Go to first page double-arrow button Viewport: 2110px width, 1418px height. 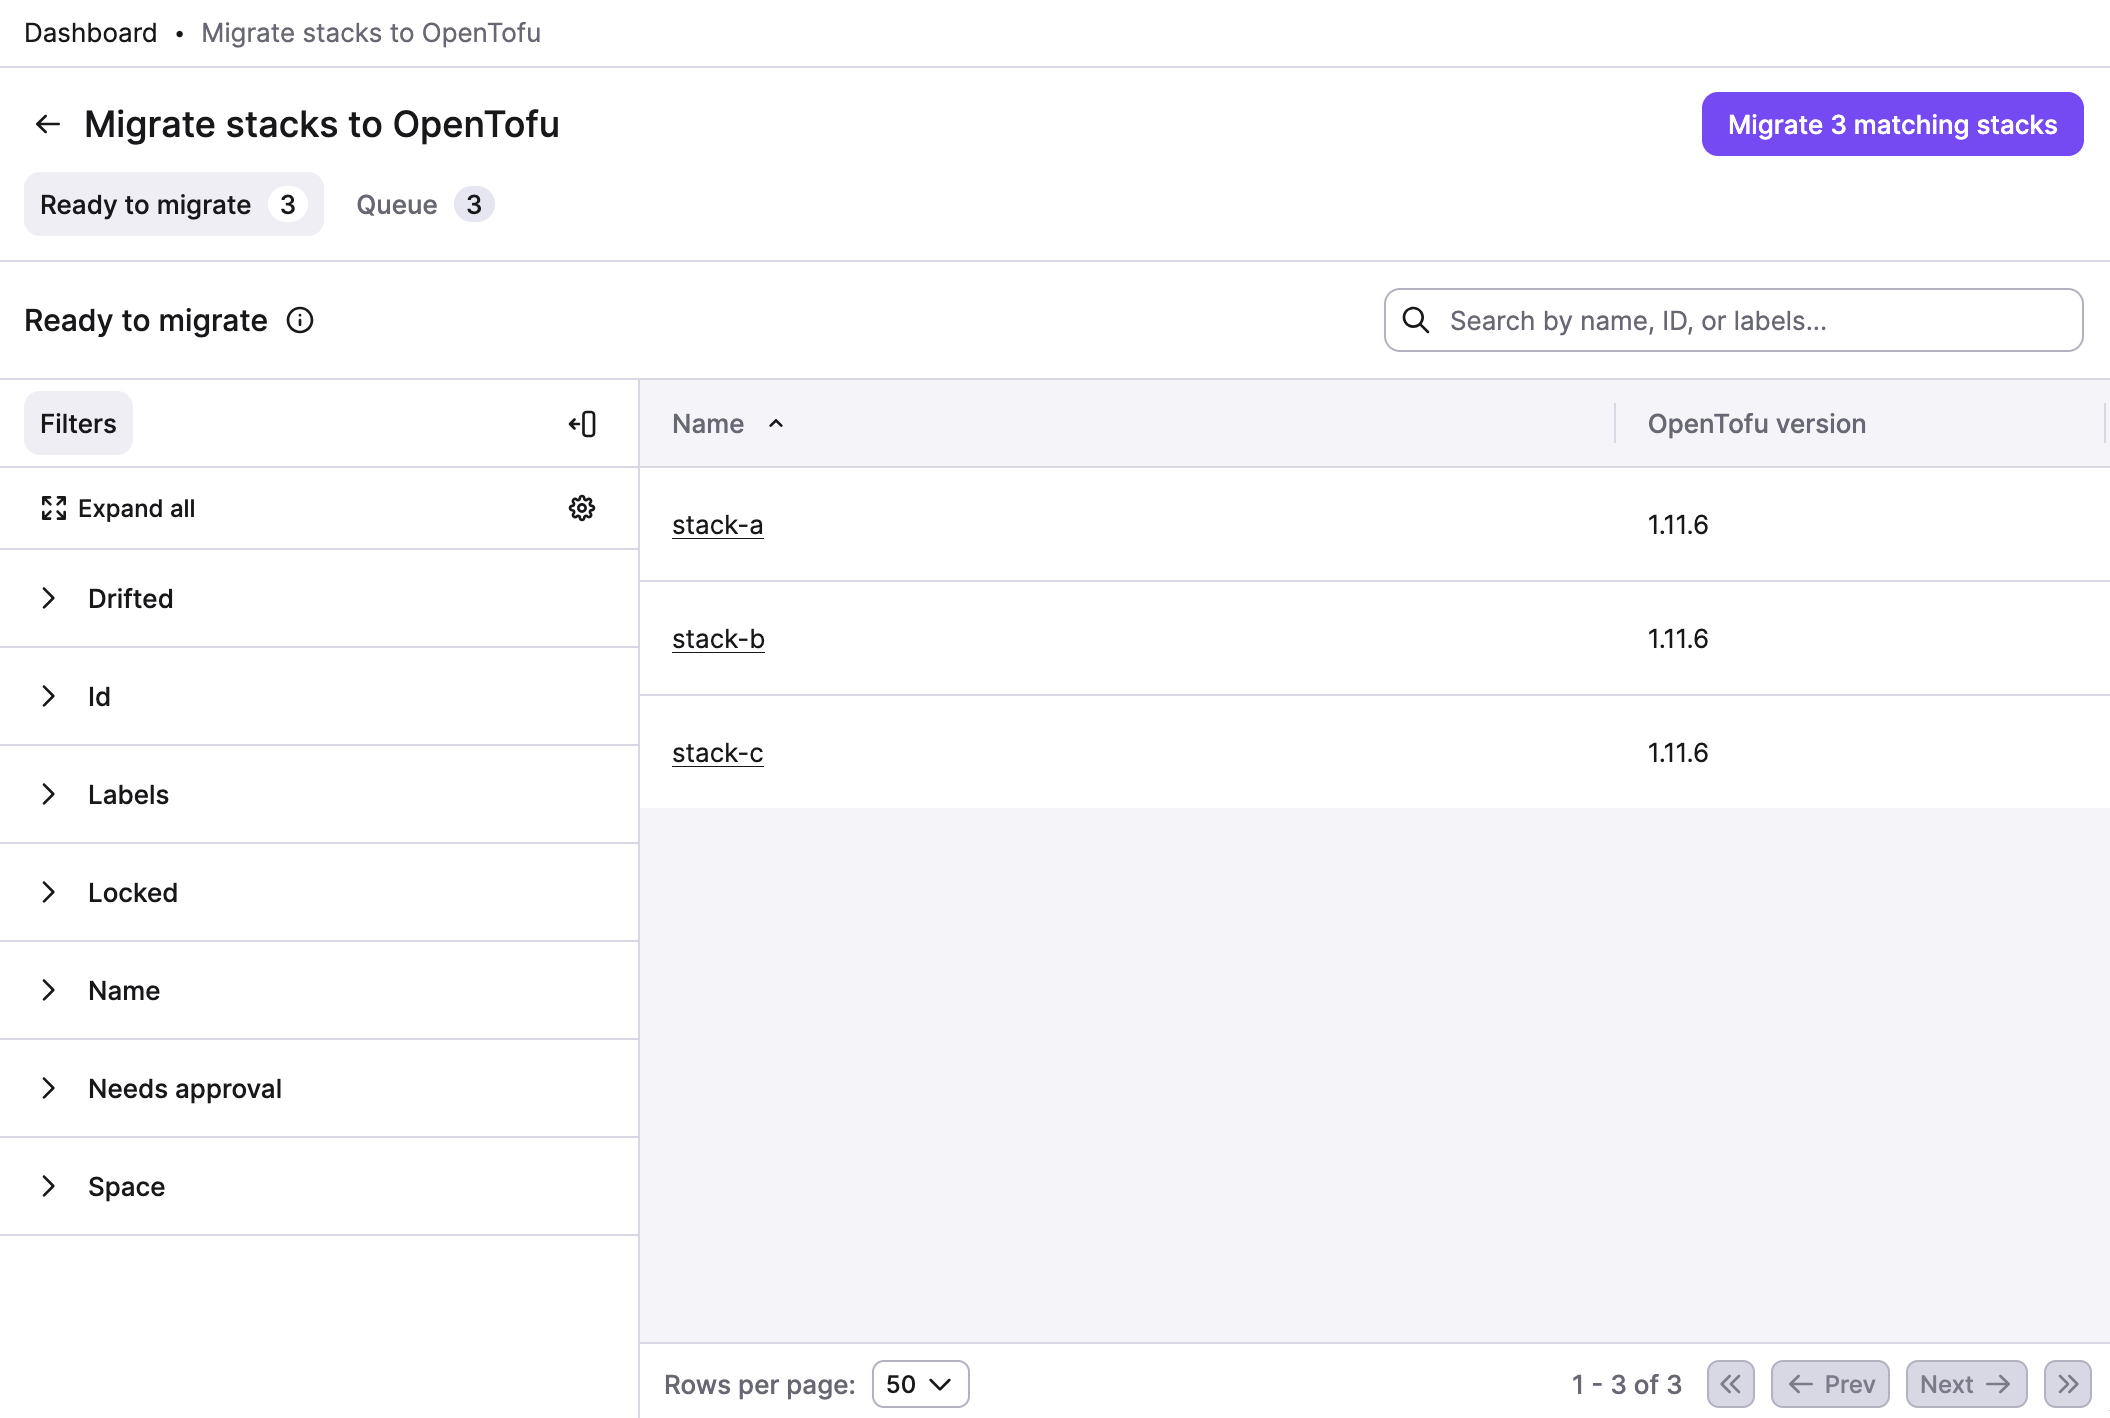pyautogui.click(x=1731, y=1384)
